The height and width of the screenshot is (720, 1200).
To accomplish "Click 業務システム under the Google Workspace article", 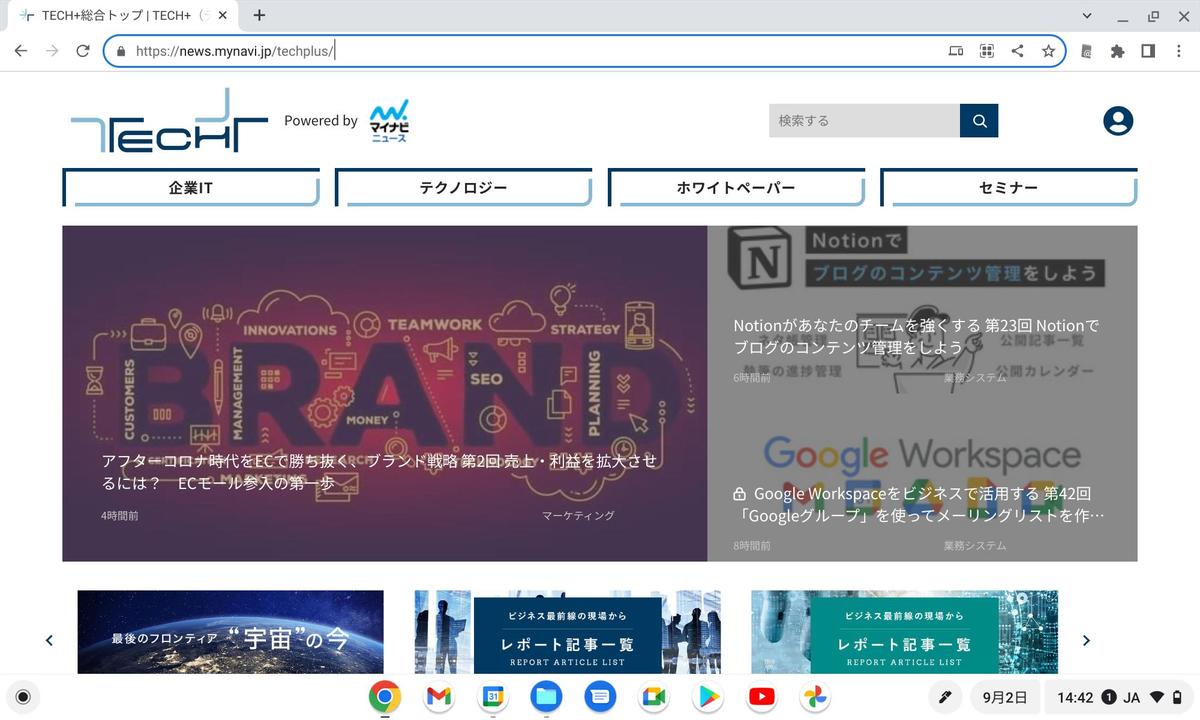I will [975, 546].
